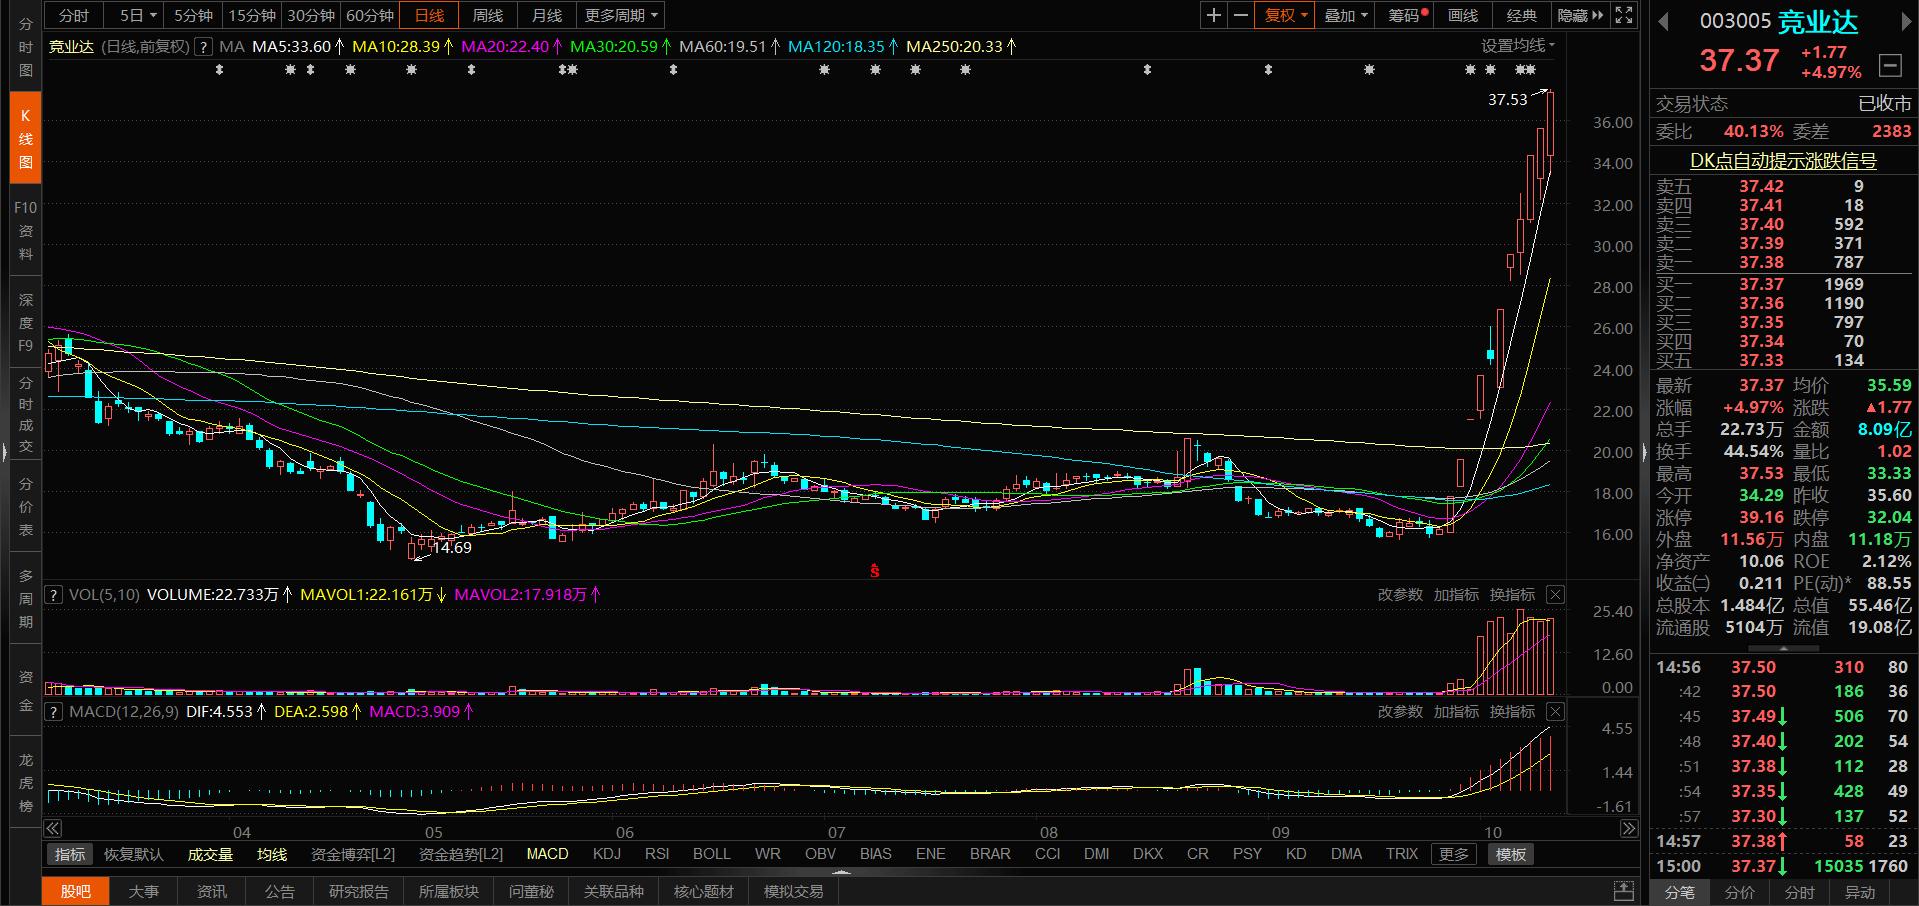Screen dimensions: 1919x906
Task: Open 更多 indicators dropdown
Action: point(1454,854)
